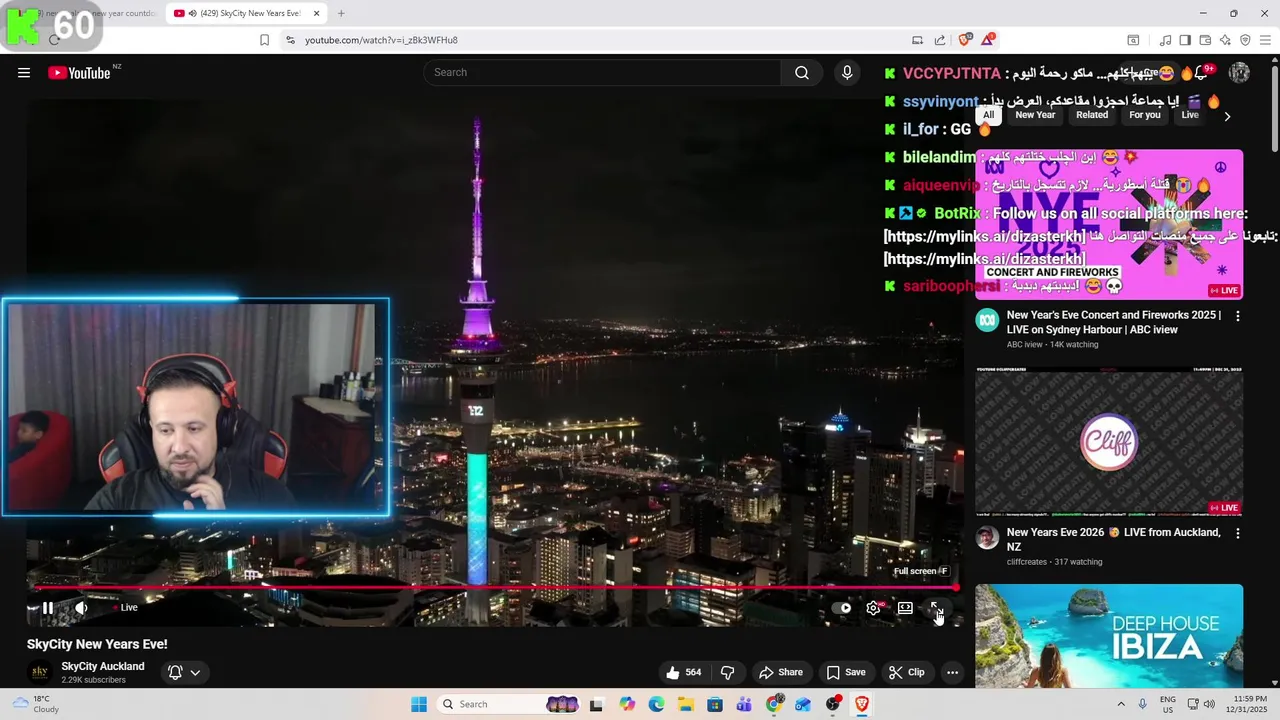Share the SkyCity video
This screenshot has height=720, width=1280.
click(x=780, y=672)
